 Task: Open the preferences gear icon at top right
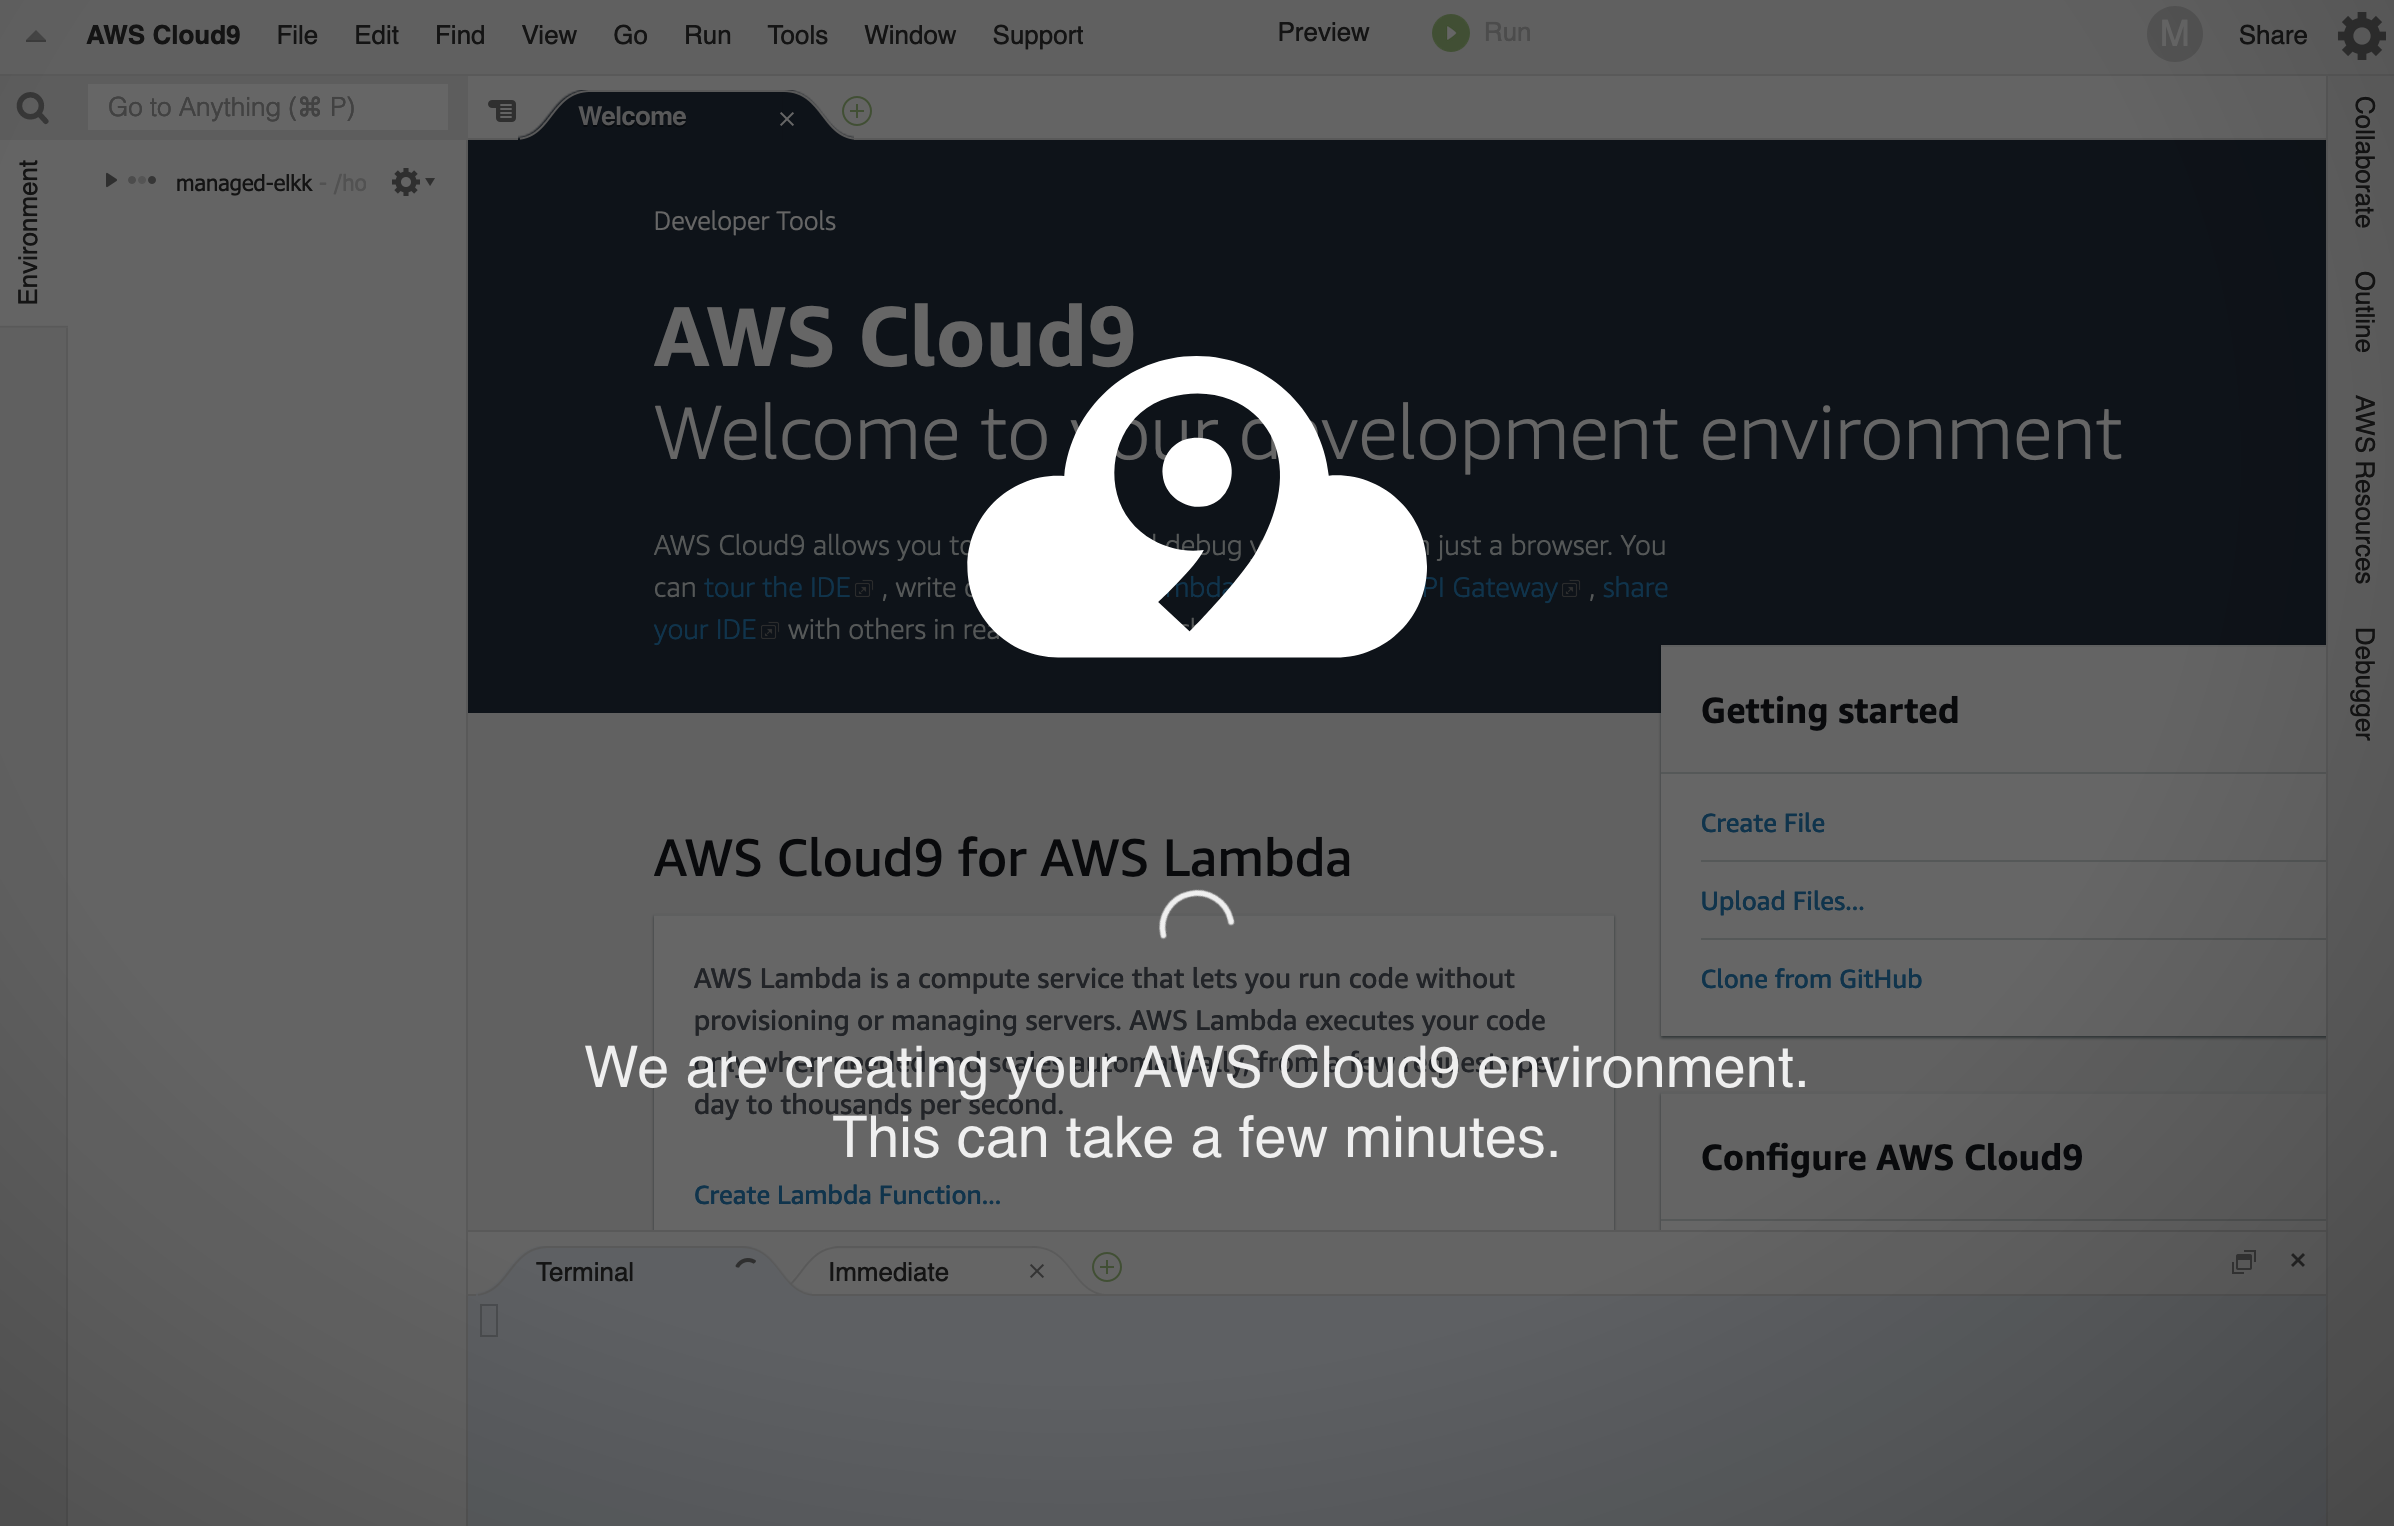coord(2362,36)
